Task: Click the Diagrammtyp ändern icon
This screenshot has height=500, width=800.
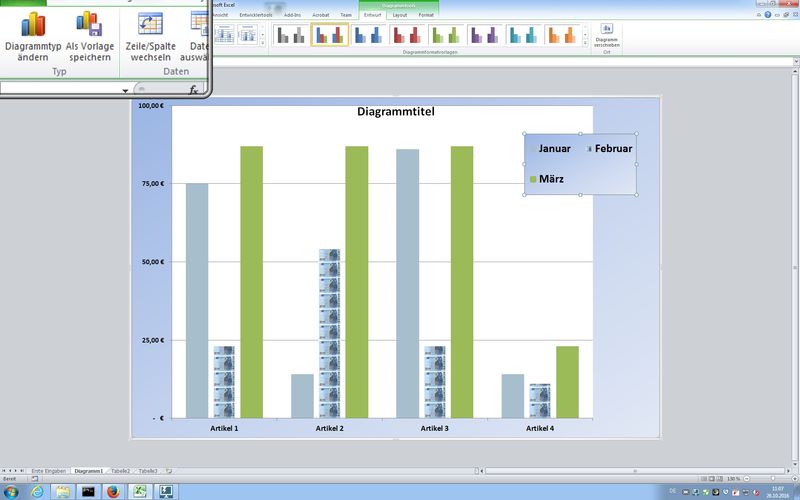Action: (x=33, y=25)
